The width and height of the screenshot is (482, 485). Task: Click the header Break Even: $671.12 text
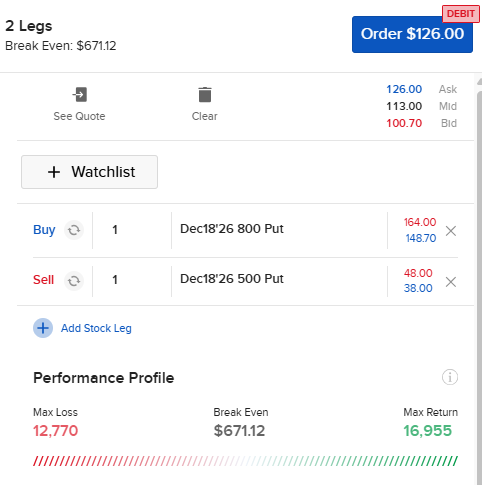61,46
